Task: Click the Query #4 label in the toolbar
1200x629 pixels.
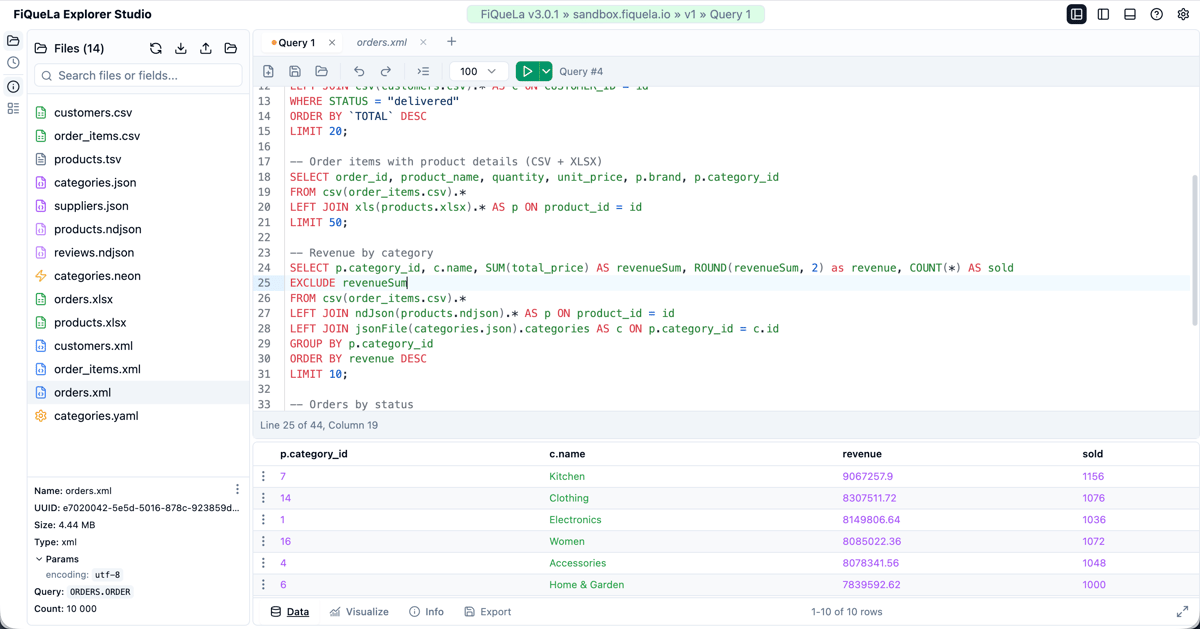Action: (x=581, y=72)
